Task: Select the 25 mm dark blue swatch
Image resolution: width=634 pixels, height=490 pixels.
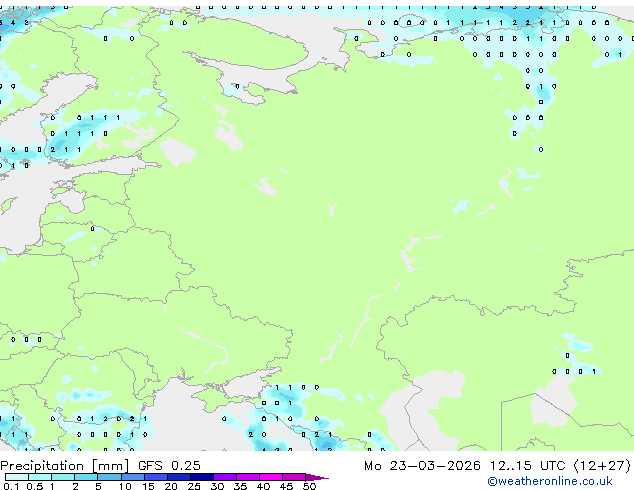Action: click(205, 477)
